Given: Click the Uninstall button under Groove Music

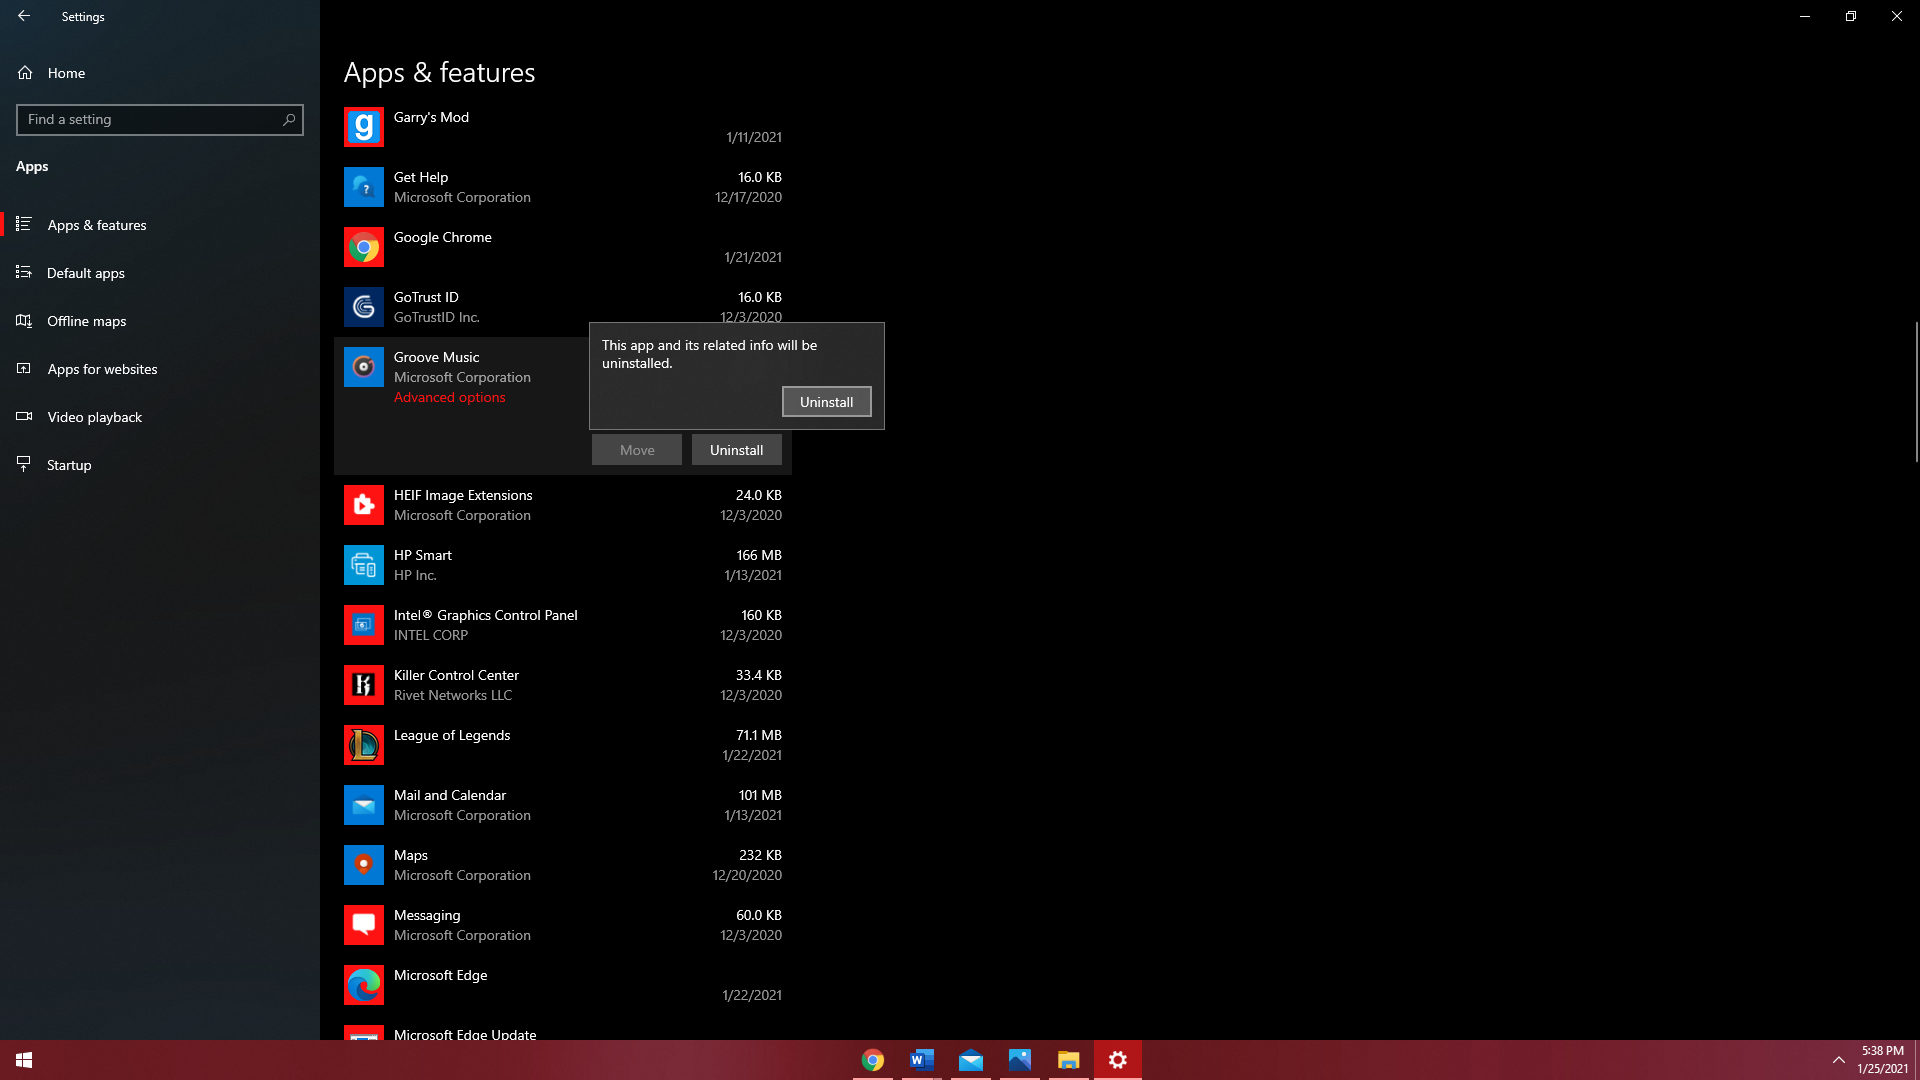Looking at the screenshot, I should (x=736, y=450).
